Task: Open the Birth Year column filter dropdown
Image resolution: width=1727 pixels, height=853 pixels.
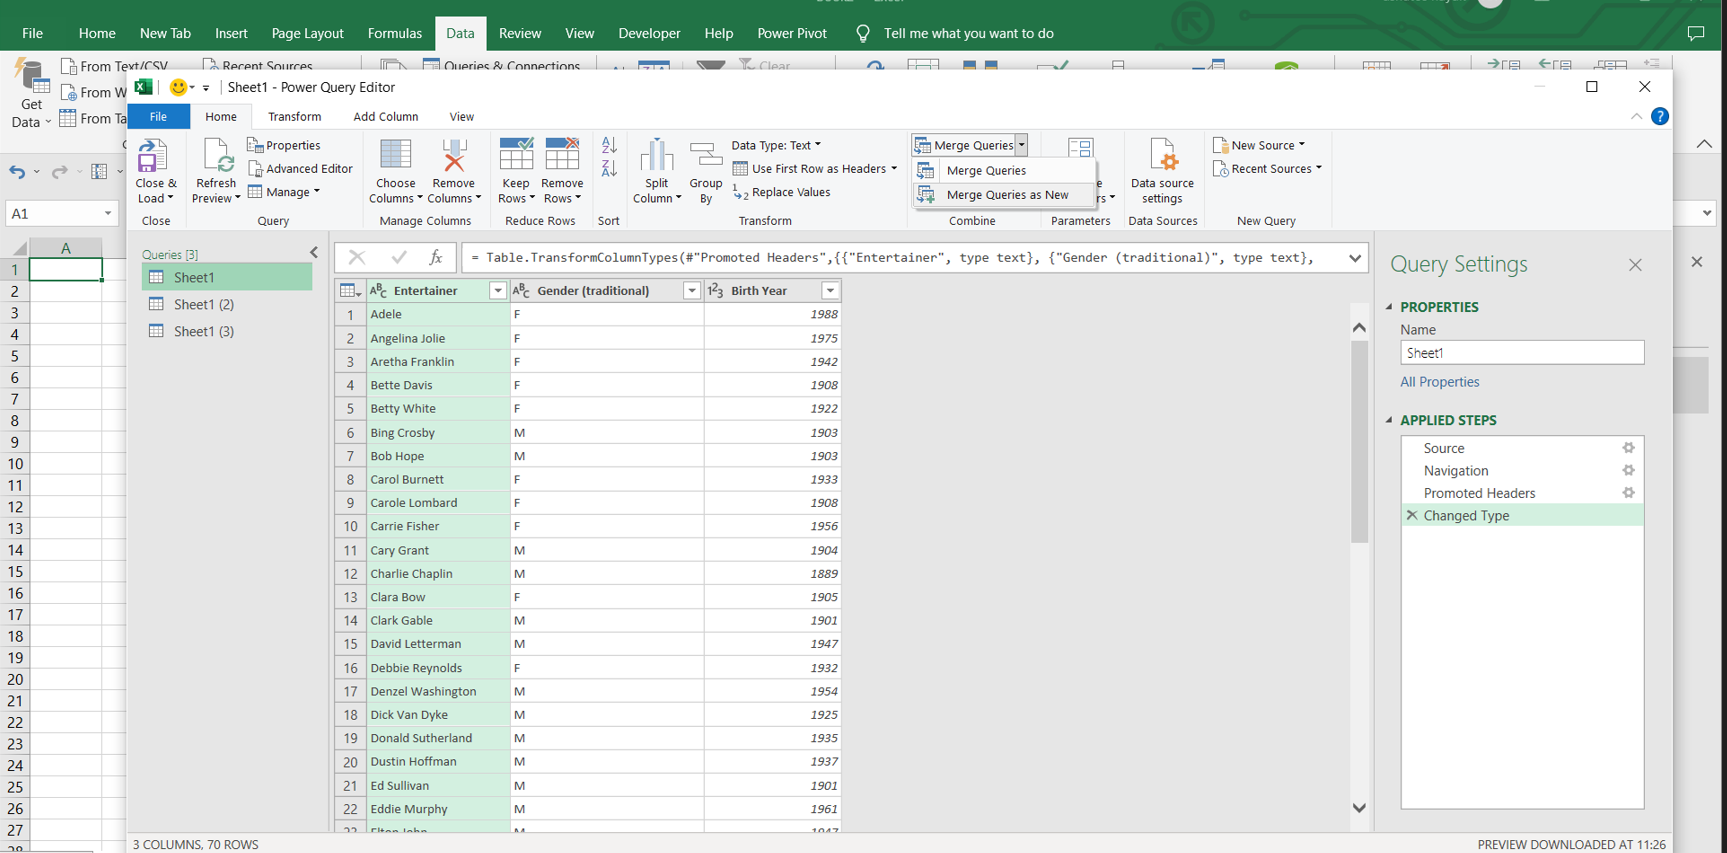Action: coord(830,291)
